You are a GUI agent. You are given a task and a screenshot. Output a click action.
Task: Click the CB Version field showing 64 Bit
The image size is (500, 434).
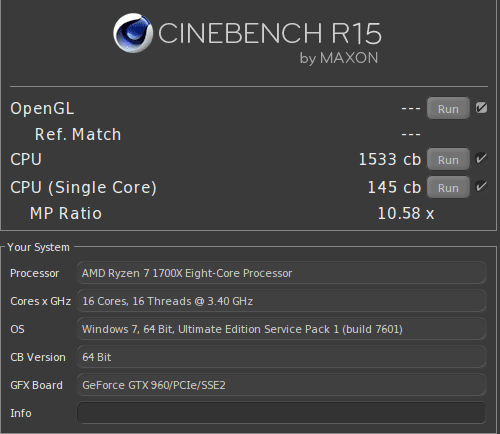[x=281, y=357]
